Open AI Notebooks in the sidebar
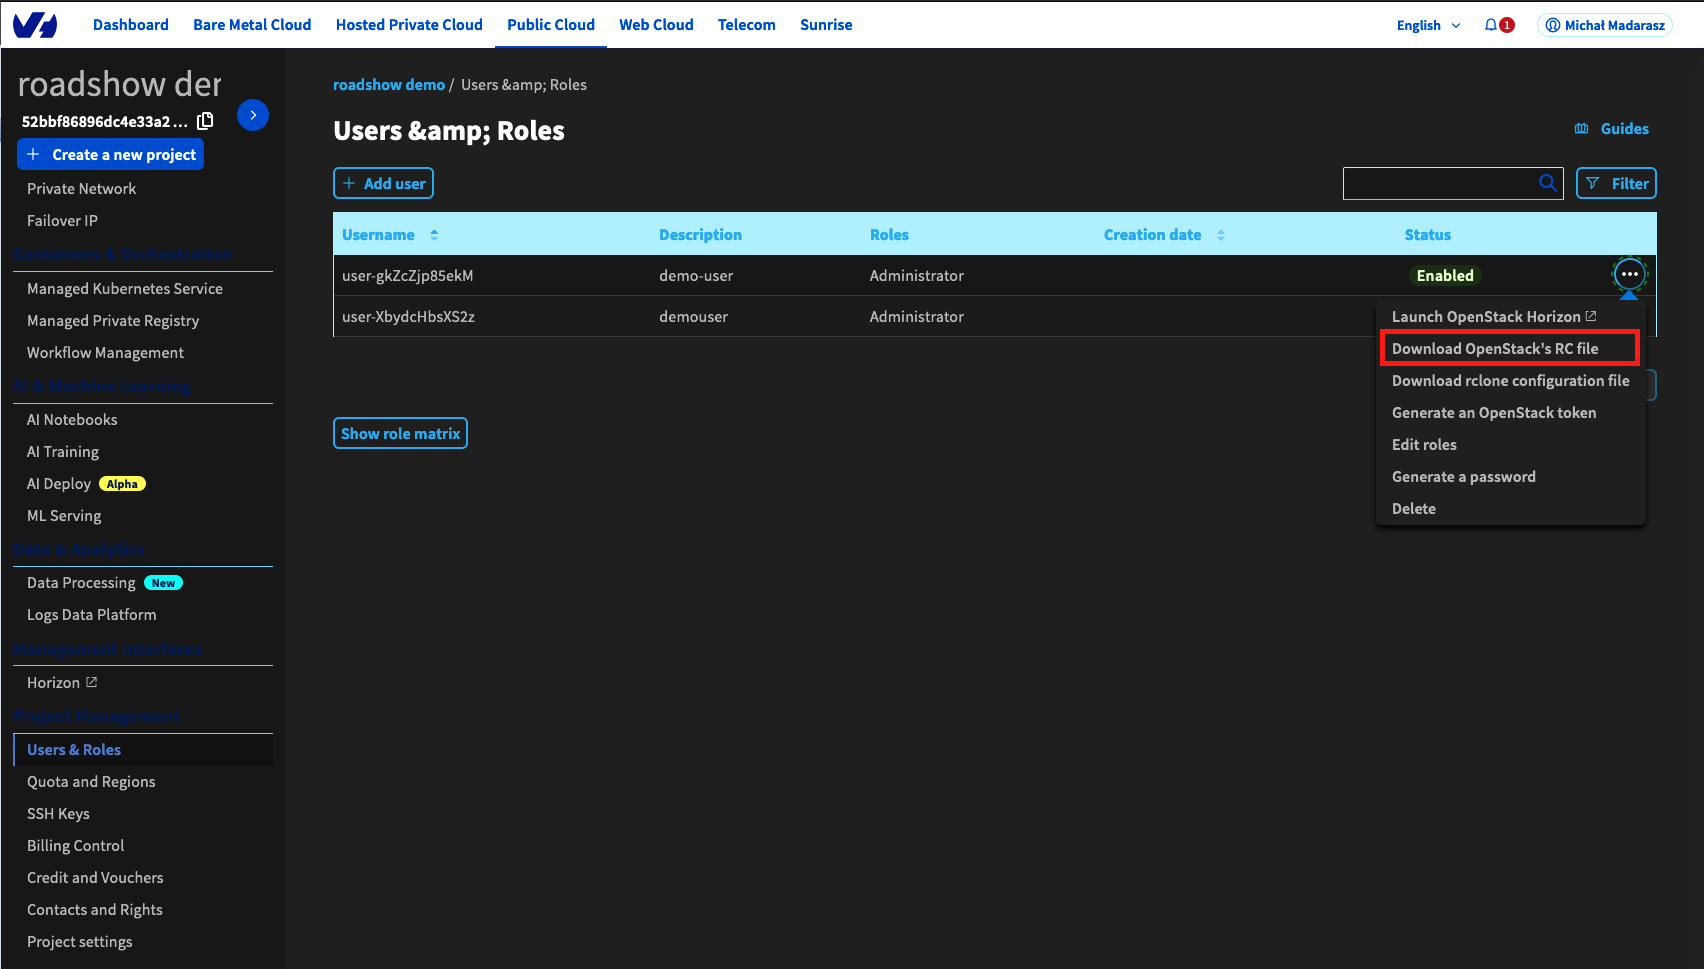1704x969 pixels. (72, 419)
